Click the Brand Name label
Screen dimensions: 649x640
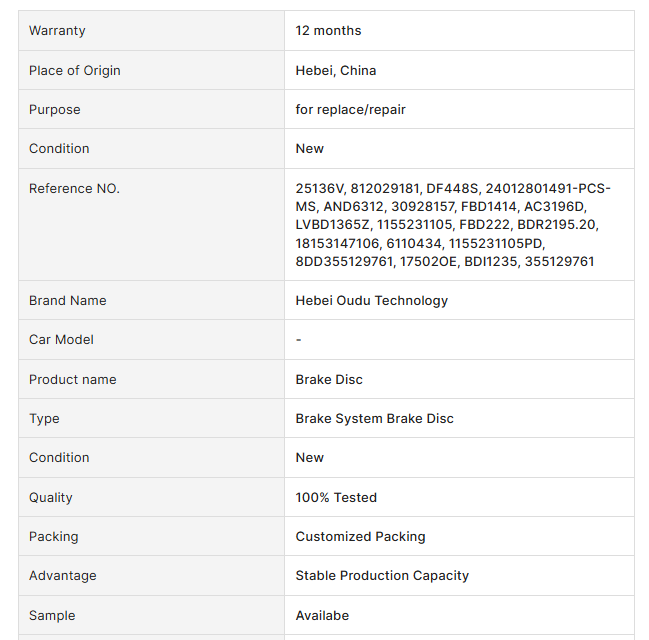click(x=67, y=300)
